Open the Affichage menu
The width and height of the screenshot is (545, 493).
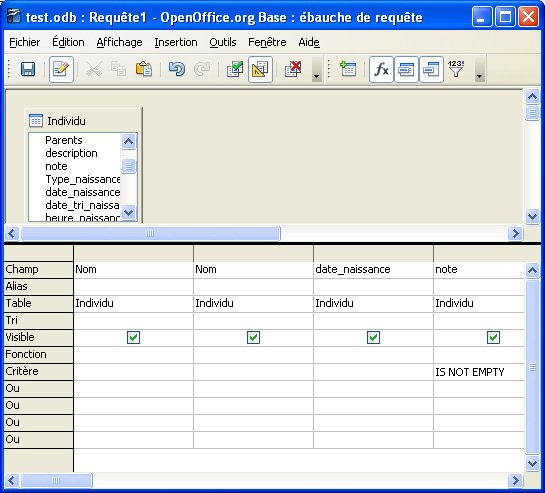click(119, 42)
